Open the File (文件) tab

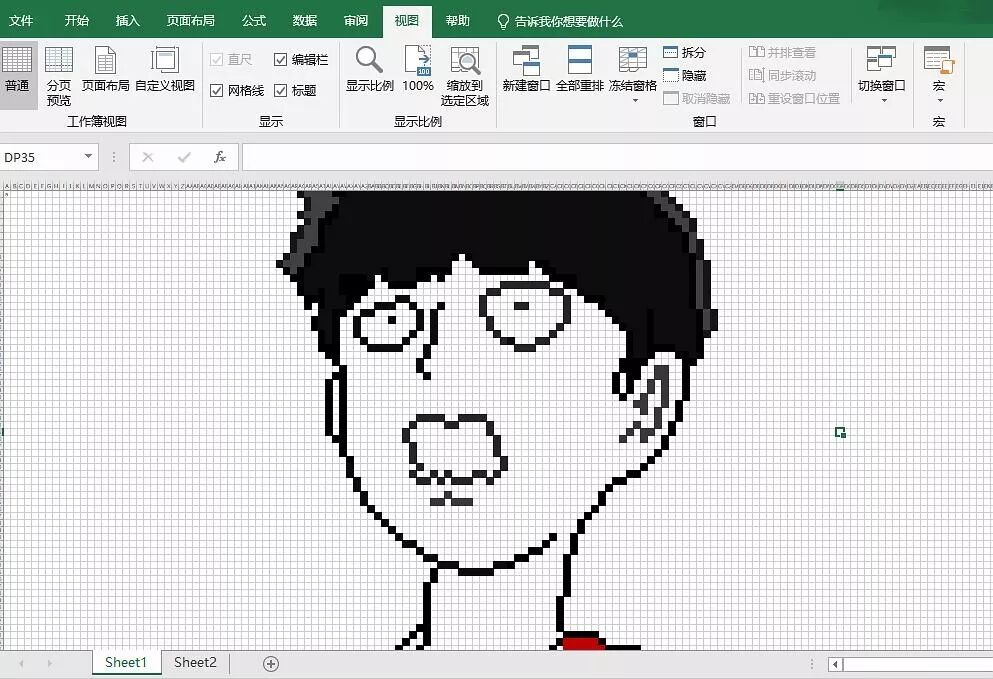21,20
